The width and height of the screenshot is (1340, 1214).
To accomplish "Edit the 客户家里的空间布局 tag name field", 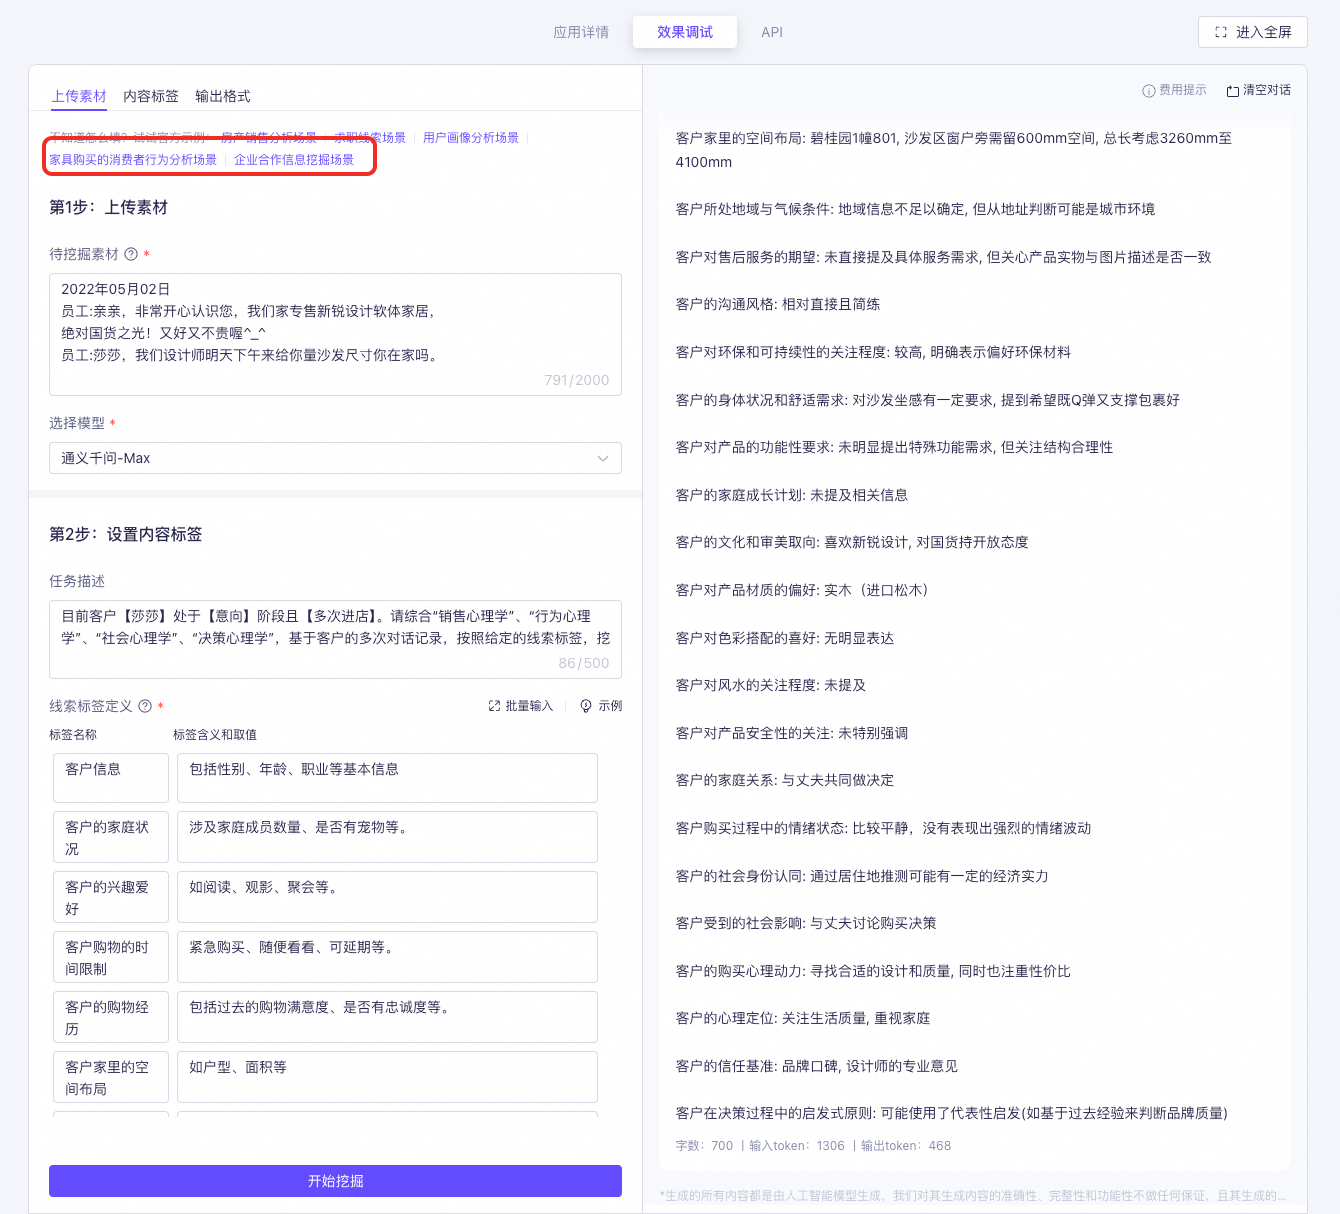I will (x=111, y=1077).
